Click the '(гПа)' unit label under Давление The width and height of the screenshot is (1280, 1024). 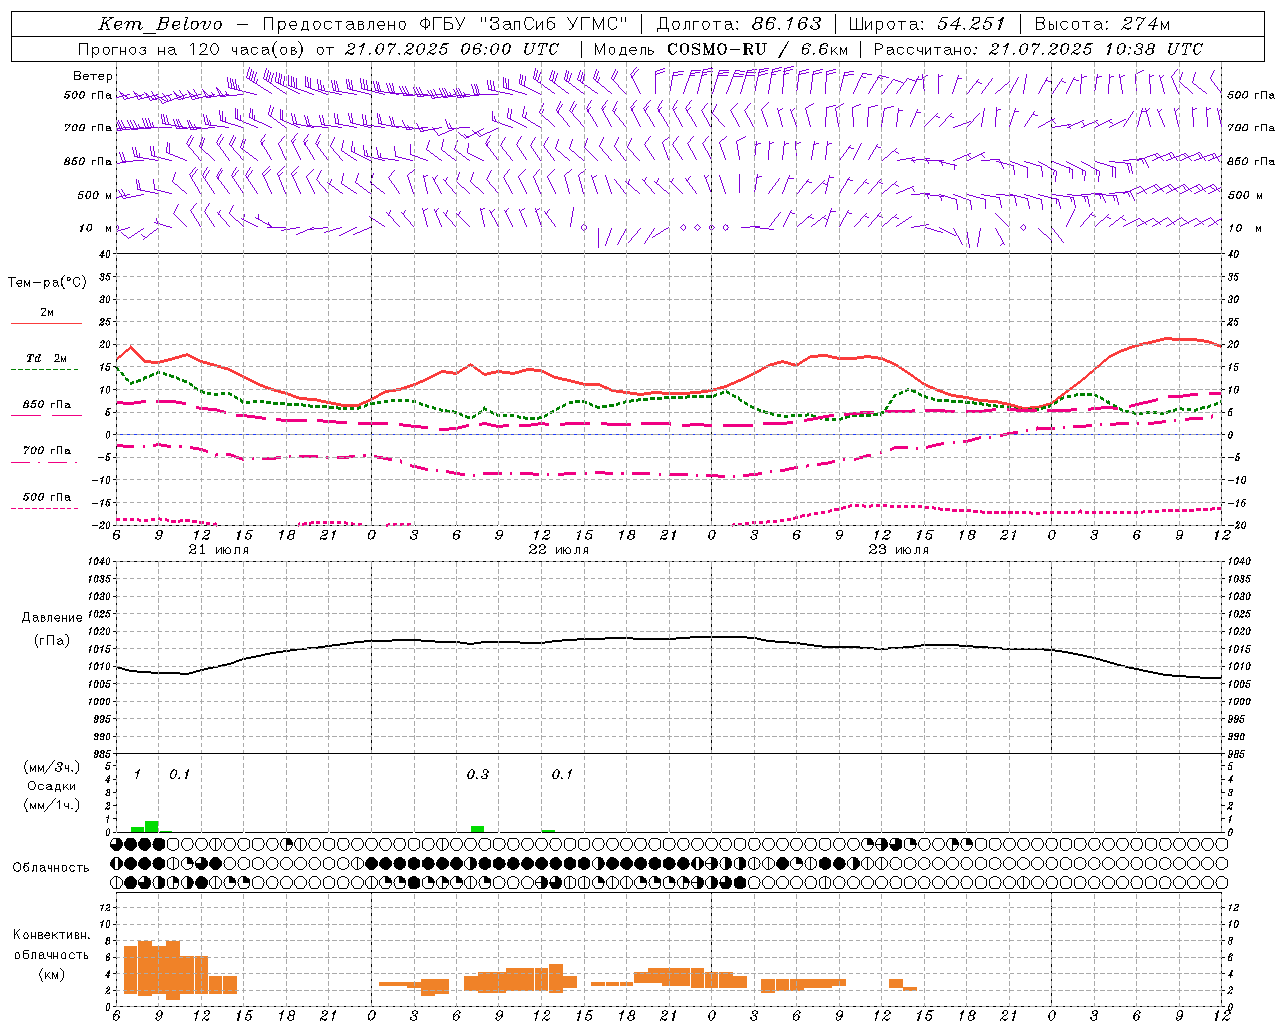[52, 640]
